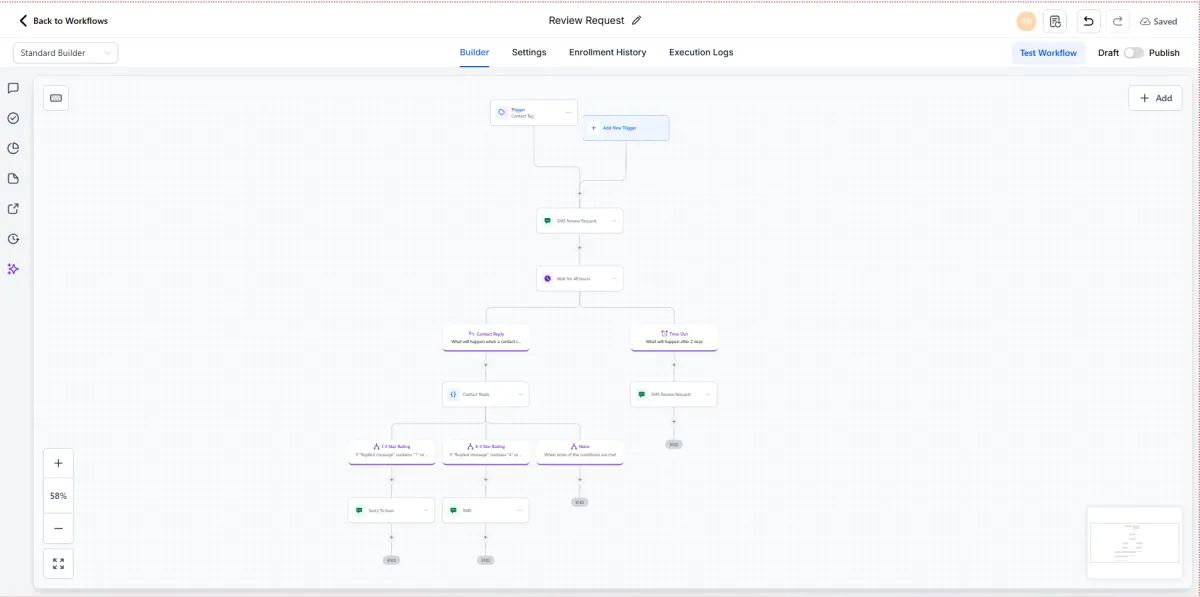Image resolution: width=1200 pixels, height=597 pixels.
Task: Open the Enrollment History tab
Action: pyautogui.click(x=608, y=52)
